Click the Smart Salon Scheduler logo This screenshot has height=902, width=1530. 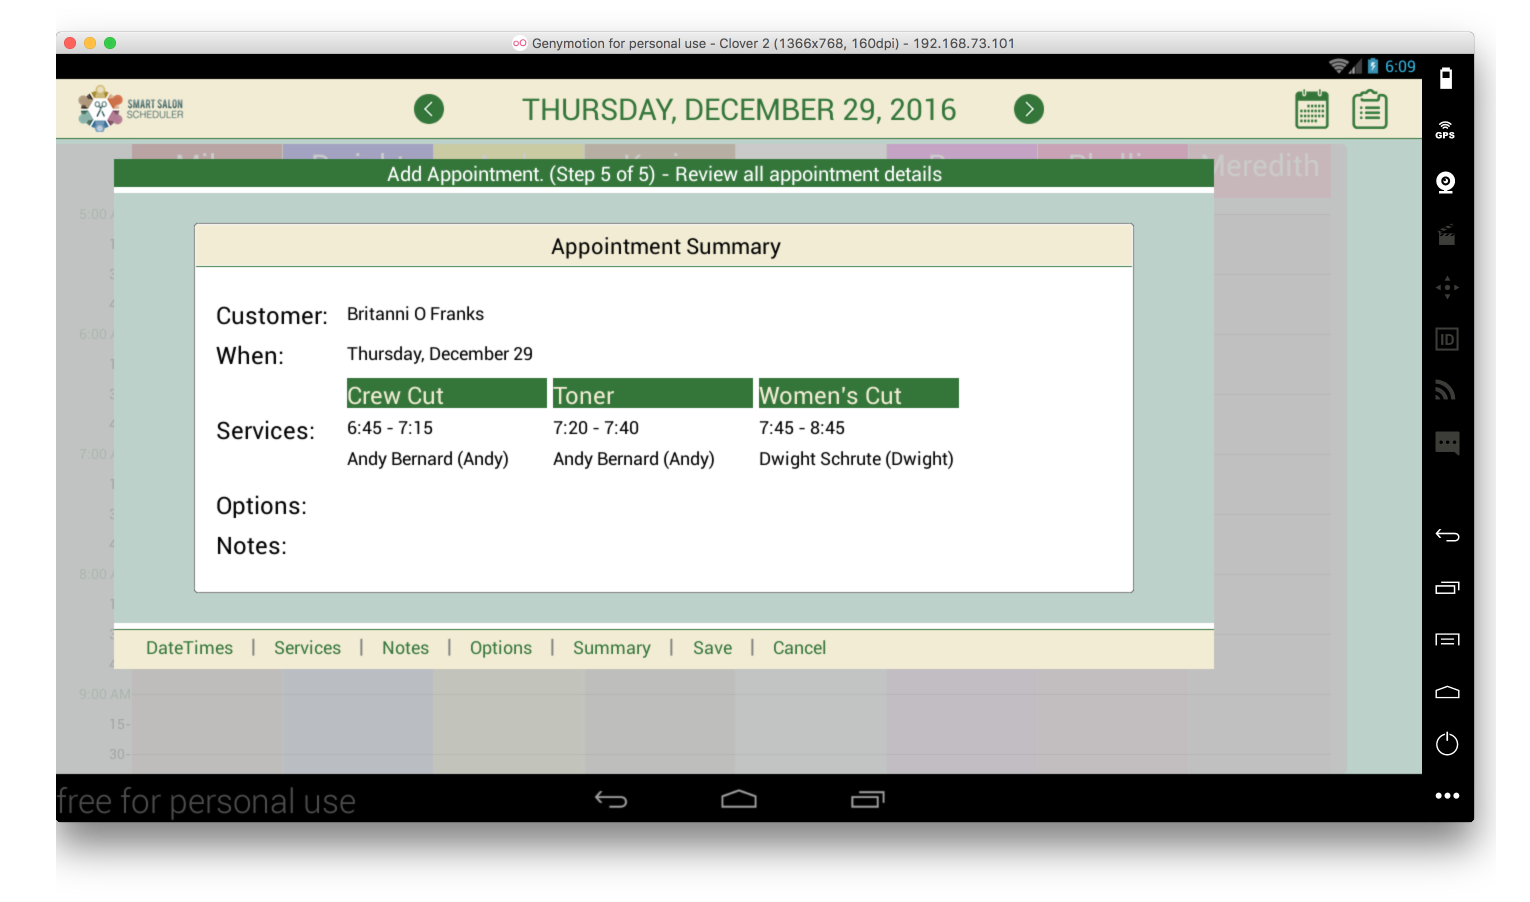tap(131, 109)
